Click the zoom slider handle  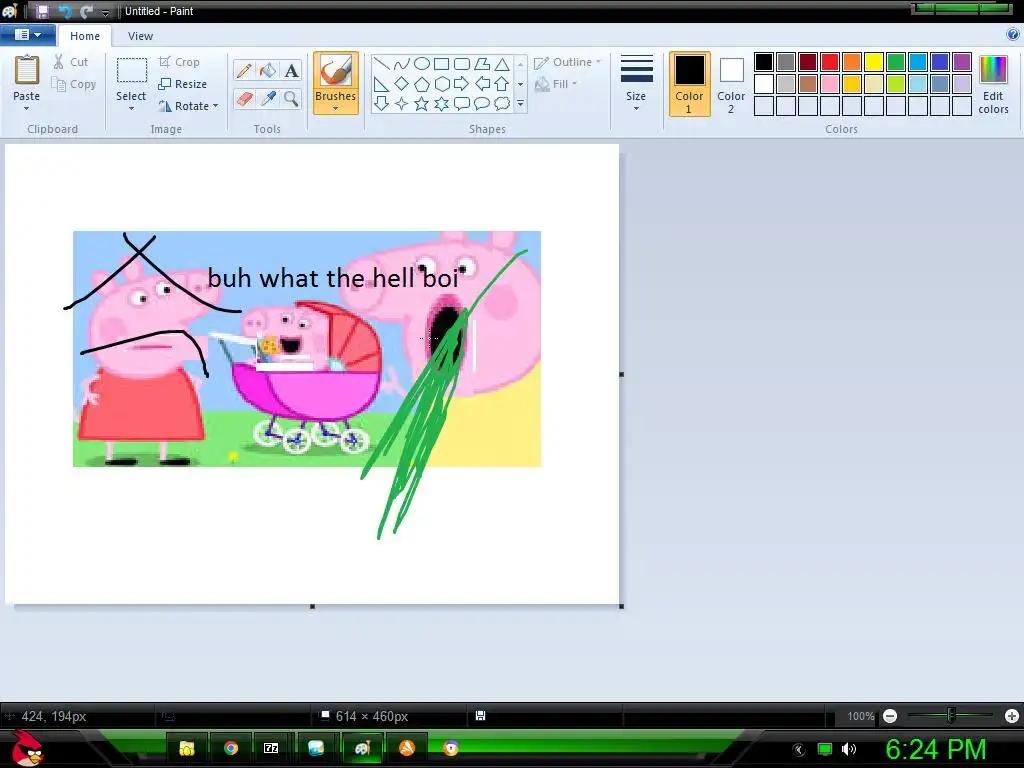click(951, 716)
